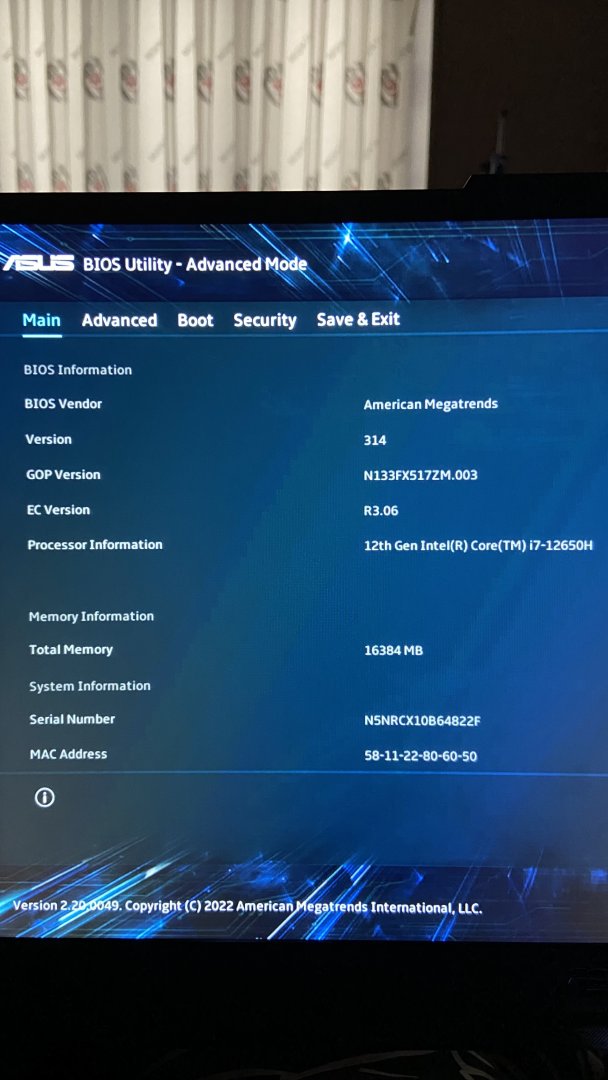
Task: Click the ASUS logo in header
Action: 38,262
